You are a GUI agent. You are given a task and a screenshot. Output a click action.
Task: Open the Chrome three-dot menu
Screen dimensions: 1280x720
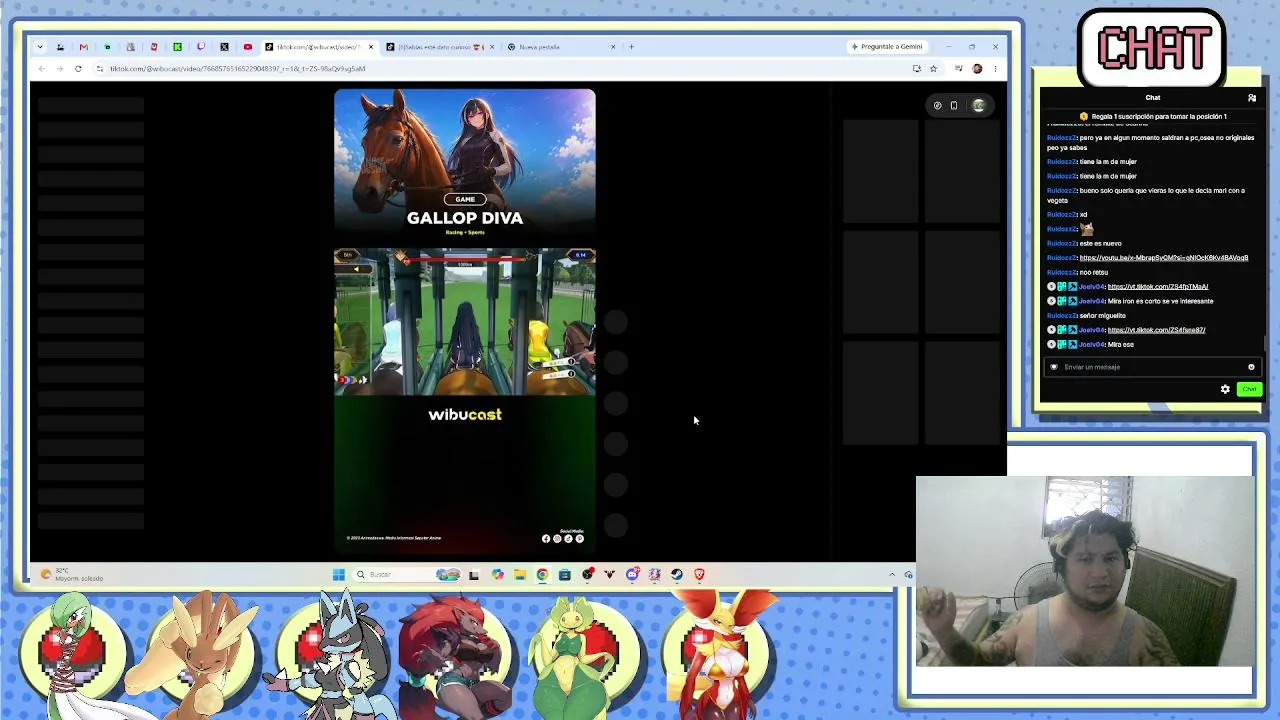point(995,69)
